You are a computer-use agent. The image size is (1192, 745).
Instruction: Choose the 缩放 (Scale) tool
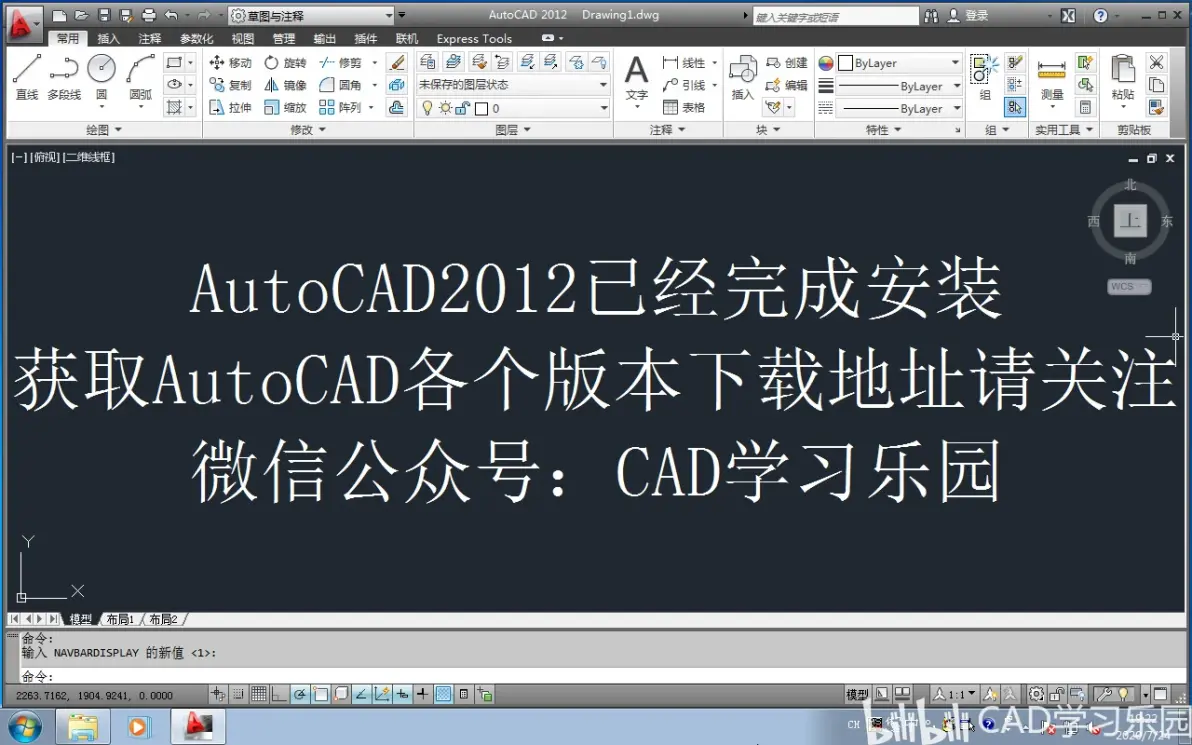(x=286, y=107)
